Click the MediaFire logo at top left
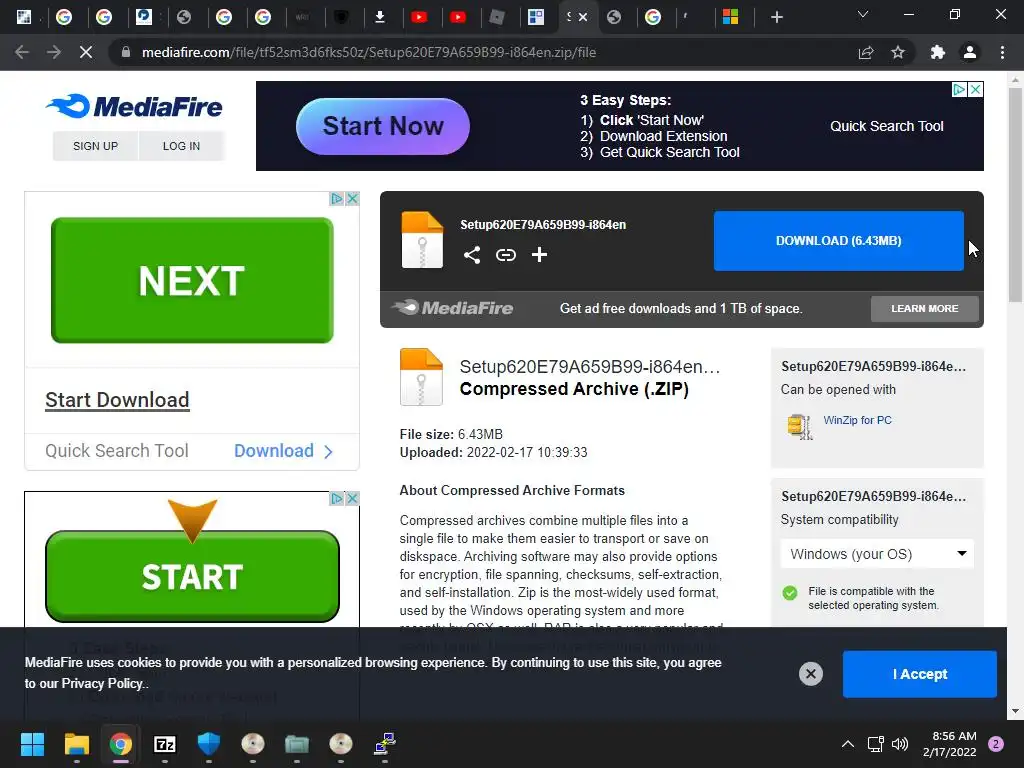The width and height of the screenshot is (1024, 768). (134, 106)
